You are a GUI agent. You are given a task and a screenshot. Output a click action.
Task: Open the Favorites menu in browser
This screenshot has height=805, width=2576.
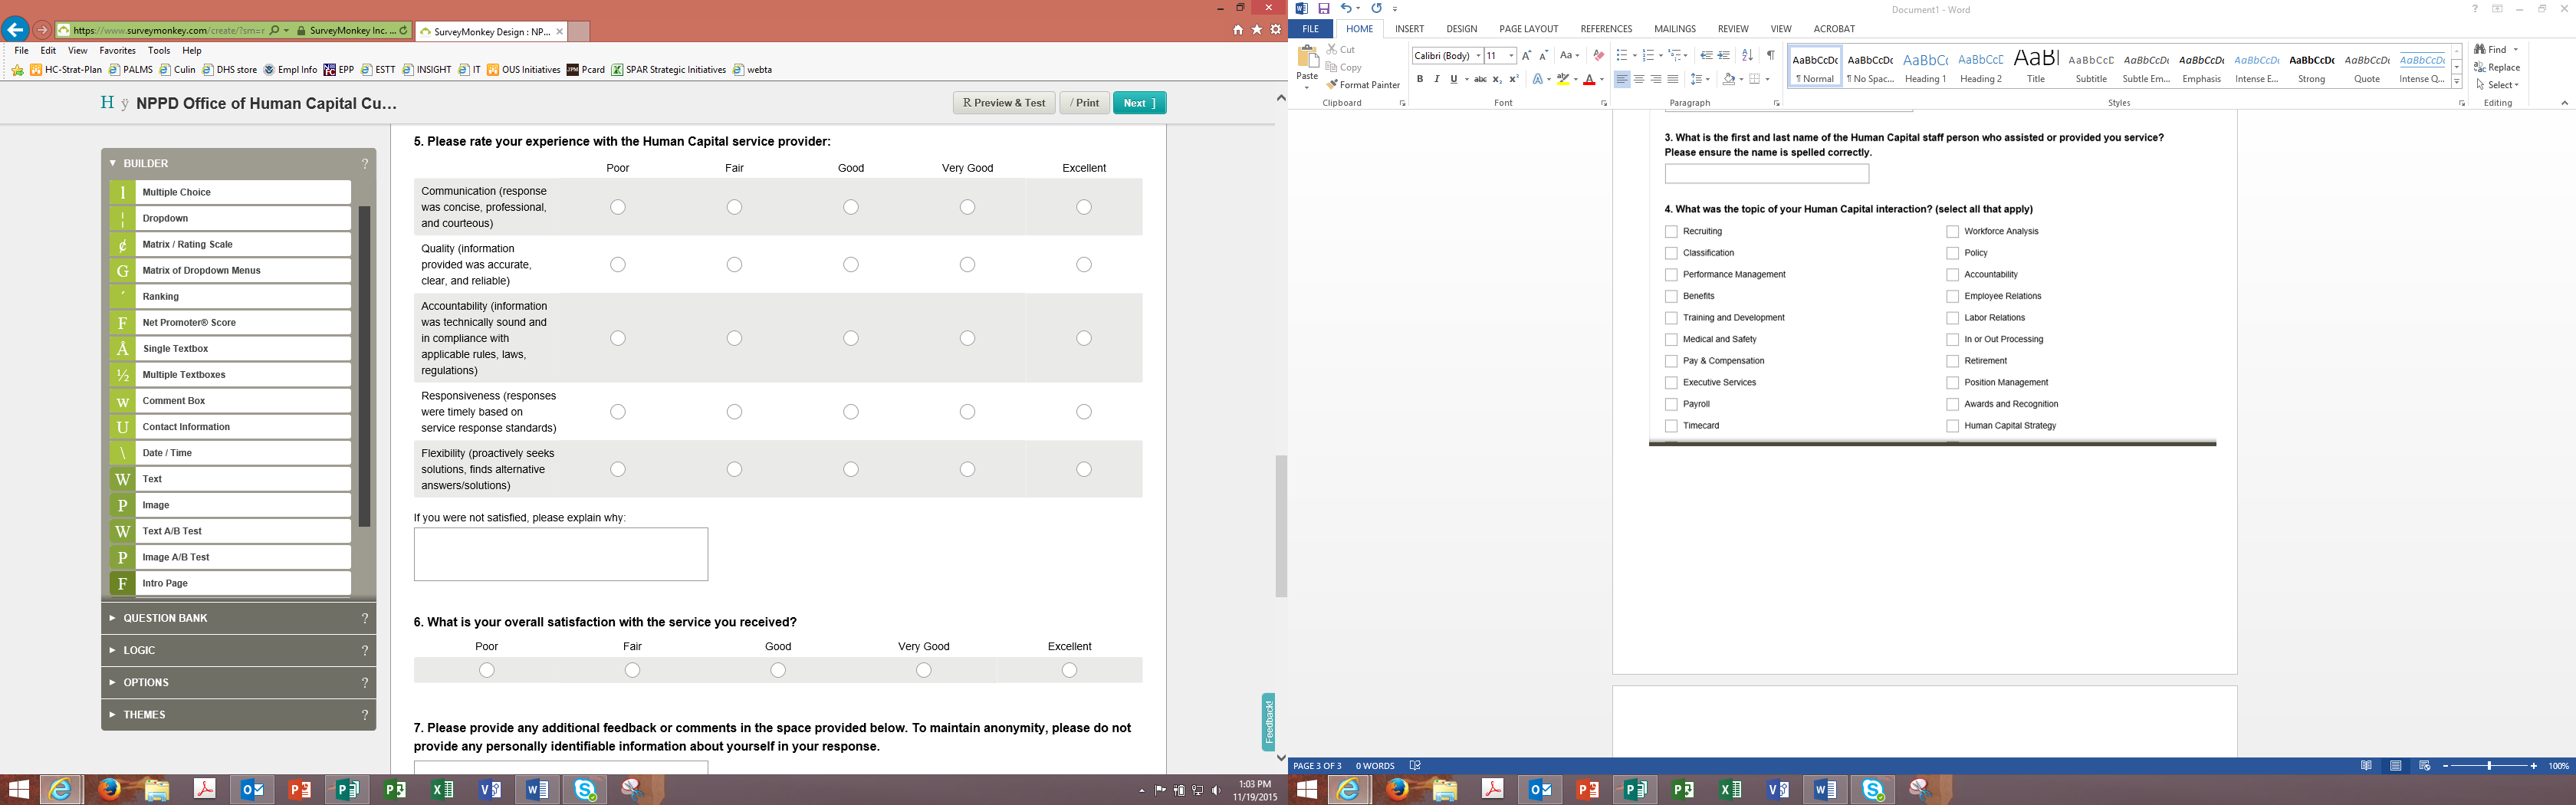pyautogui.click(x=117, y=50)
